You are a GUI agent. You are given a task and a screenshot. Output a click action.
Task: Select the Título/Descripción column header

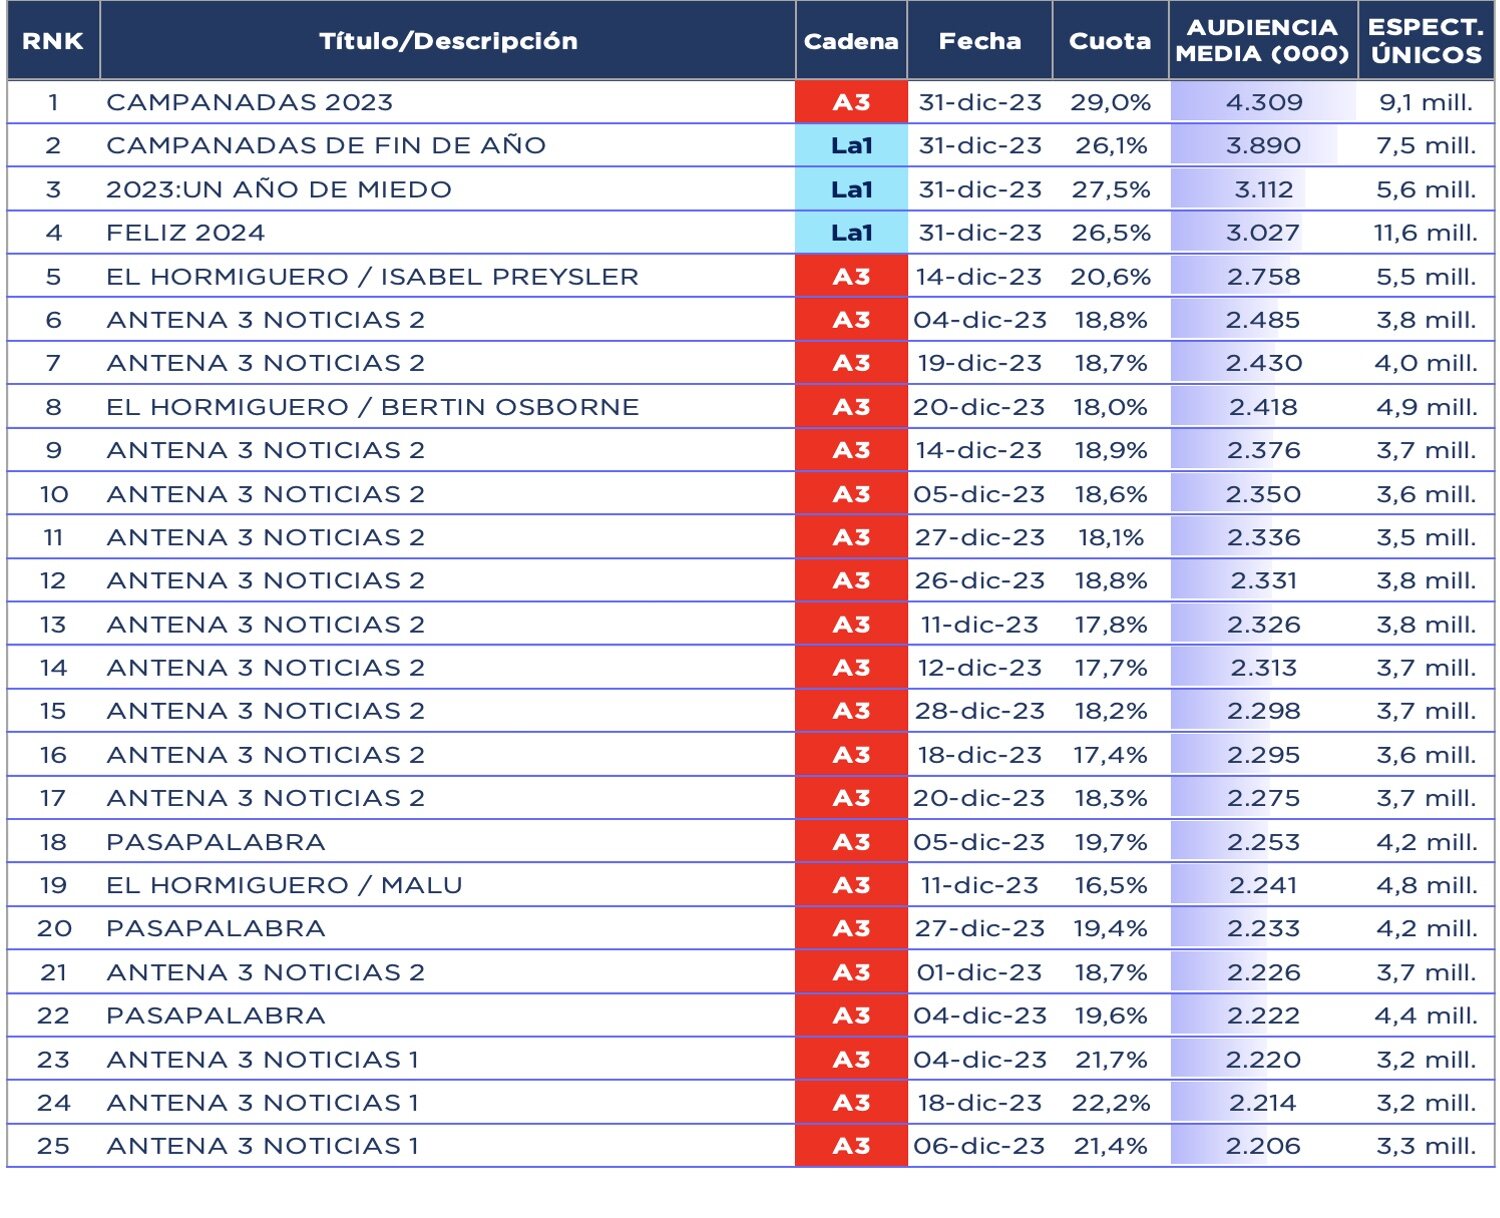click(448, 41)
